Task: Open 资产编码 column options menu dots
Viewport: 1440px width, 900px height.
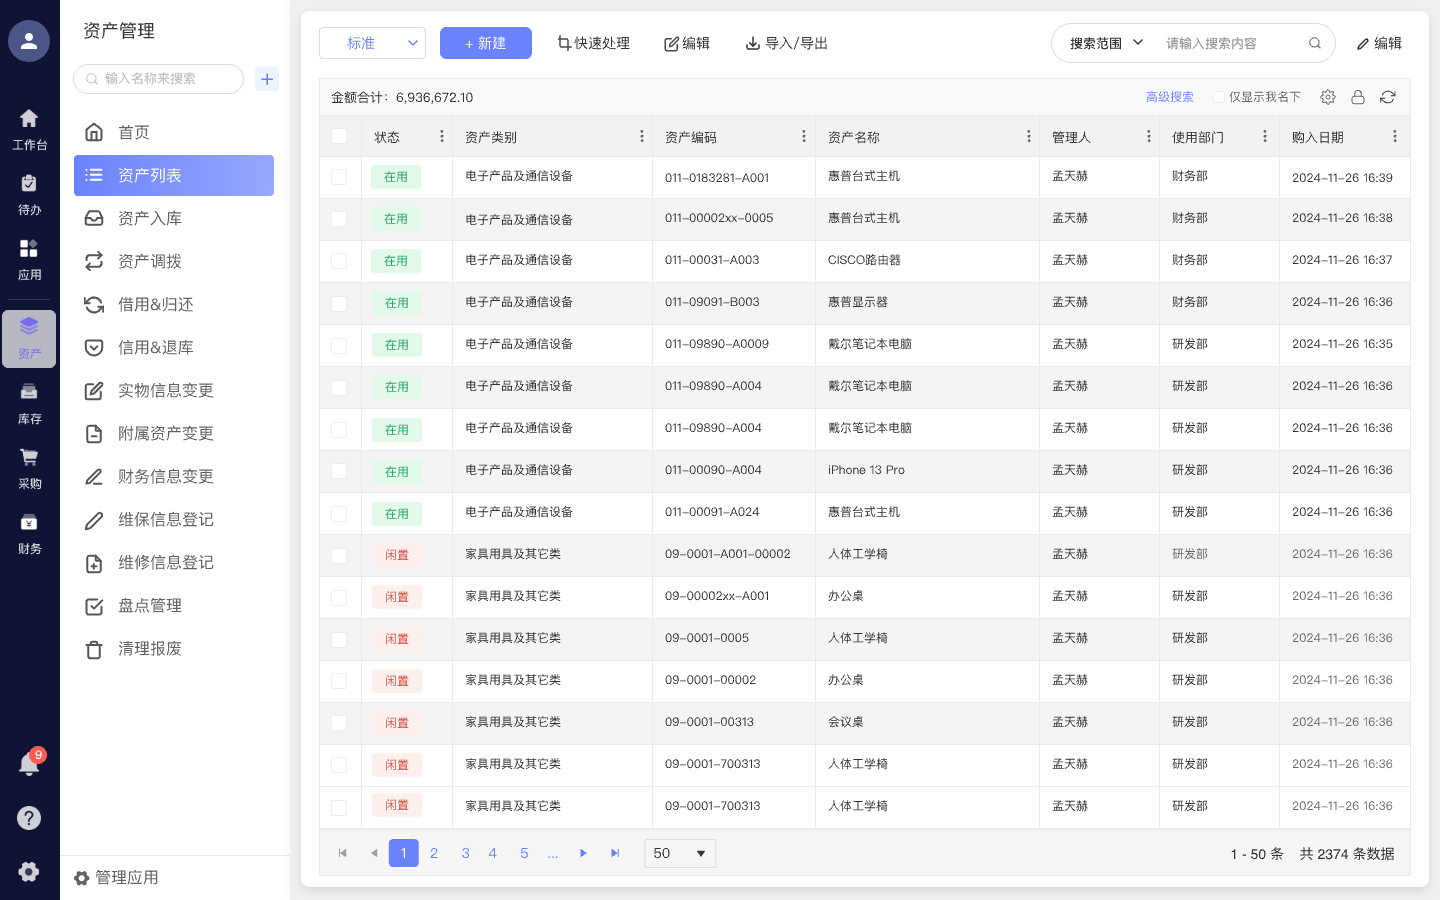Action: (804, 136)
